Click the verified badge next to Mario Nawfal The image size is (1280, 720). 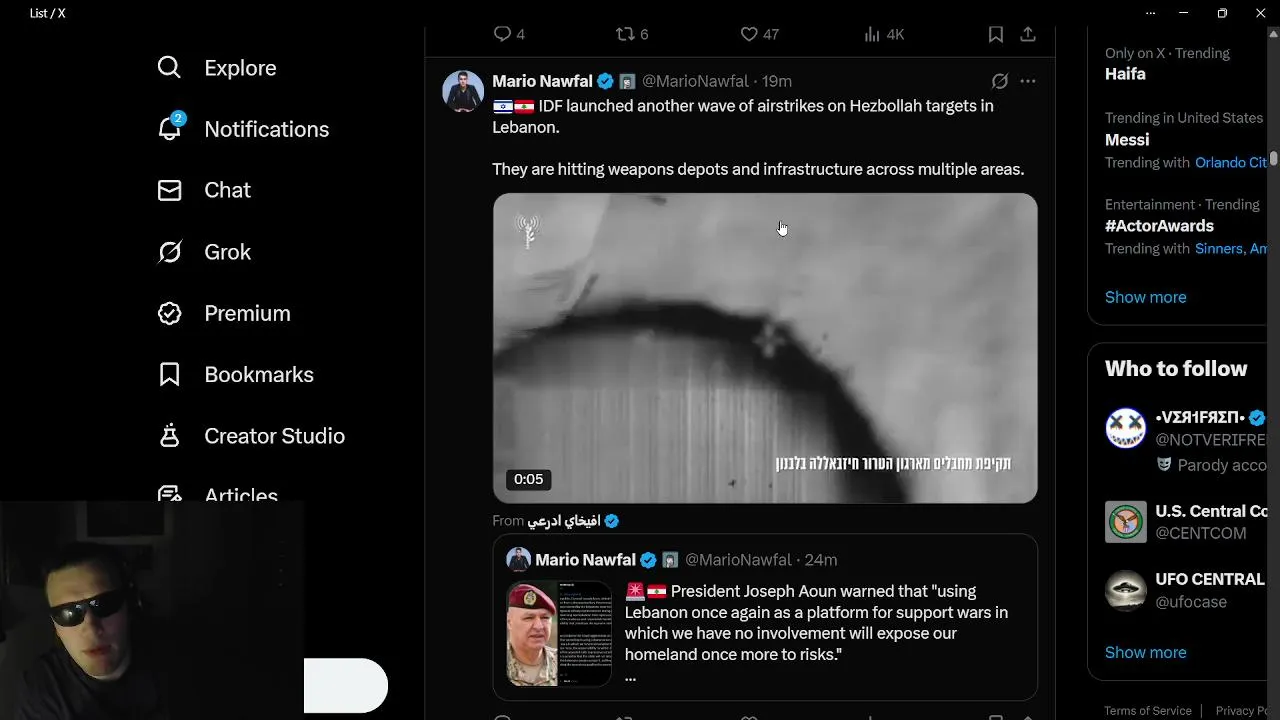[605, 81]
